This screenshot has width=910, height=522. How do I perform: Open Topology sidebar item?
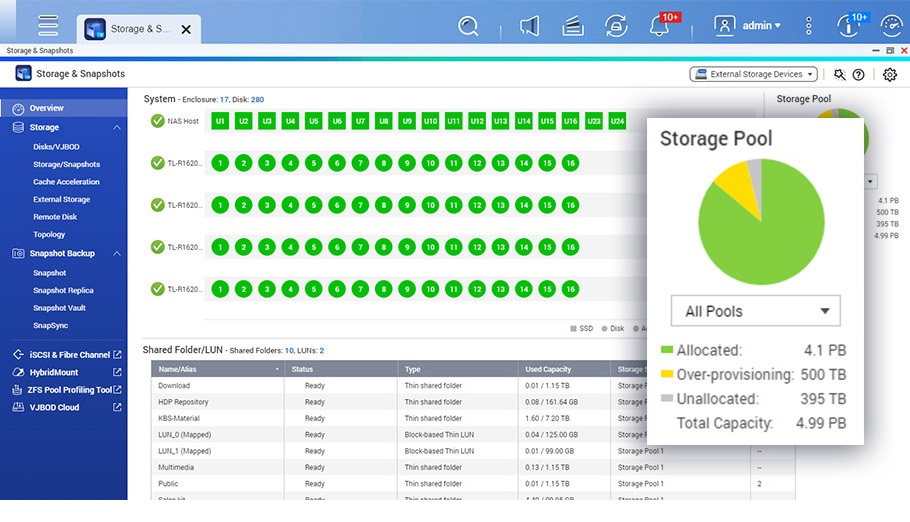(x=49, y=235)
